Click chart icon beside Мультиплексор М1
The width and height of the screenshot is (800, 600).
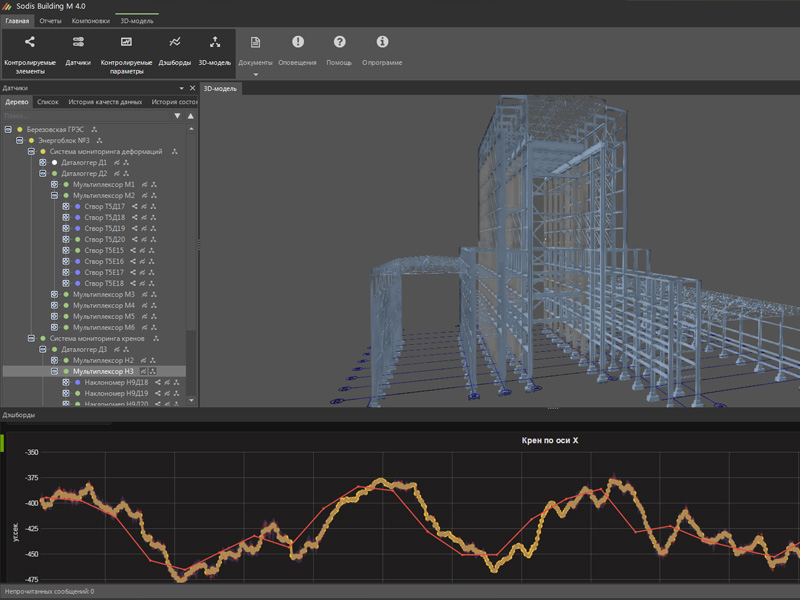click(x=144, y=185)
